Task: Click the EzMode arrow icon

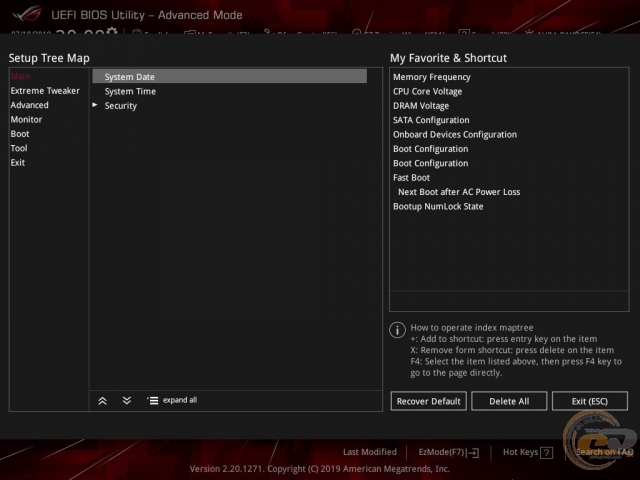Action: click(x=473, y=453)
